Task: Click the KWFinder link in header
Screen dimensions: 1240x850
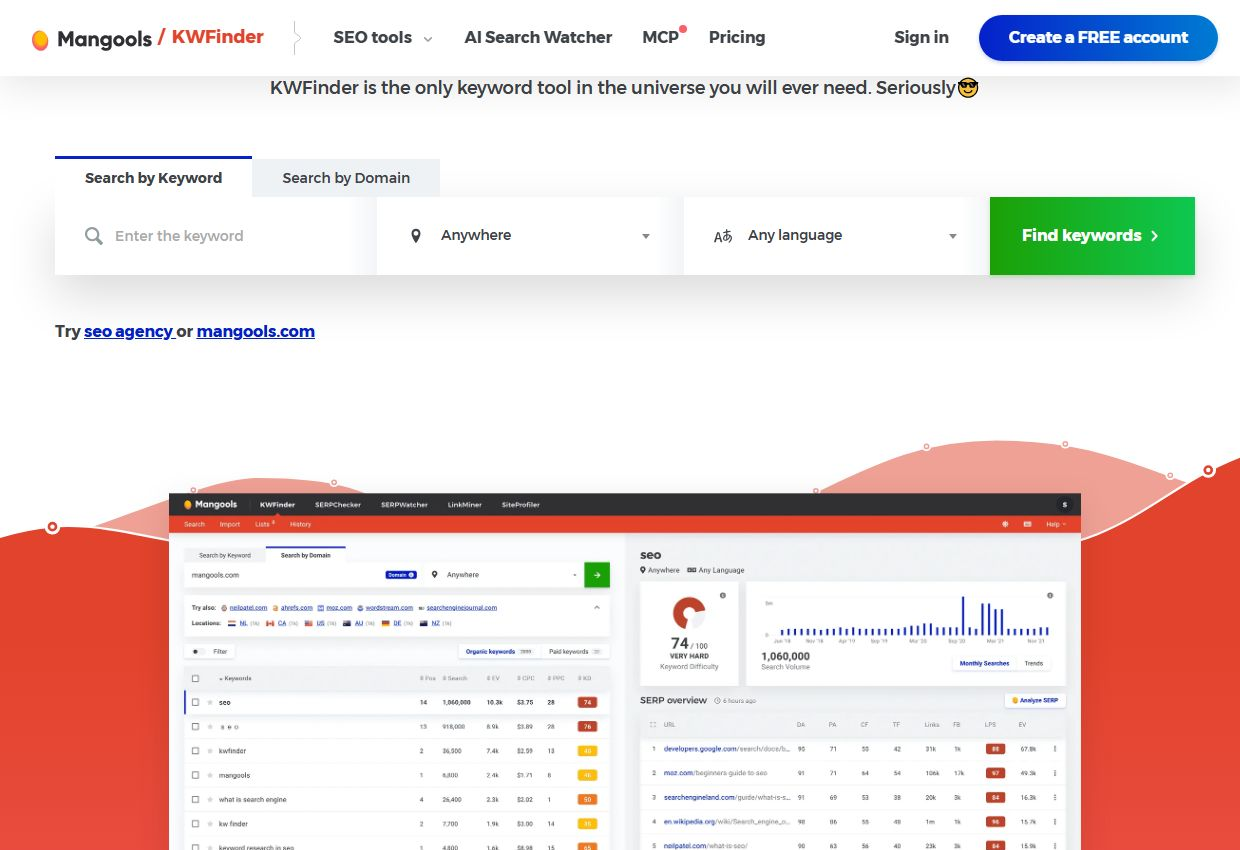Action: (218, 38)
